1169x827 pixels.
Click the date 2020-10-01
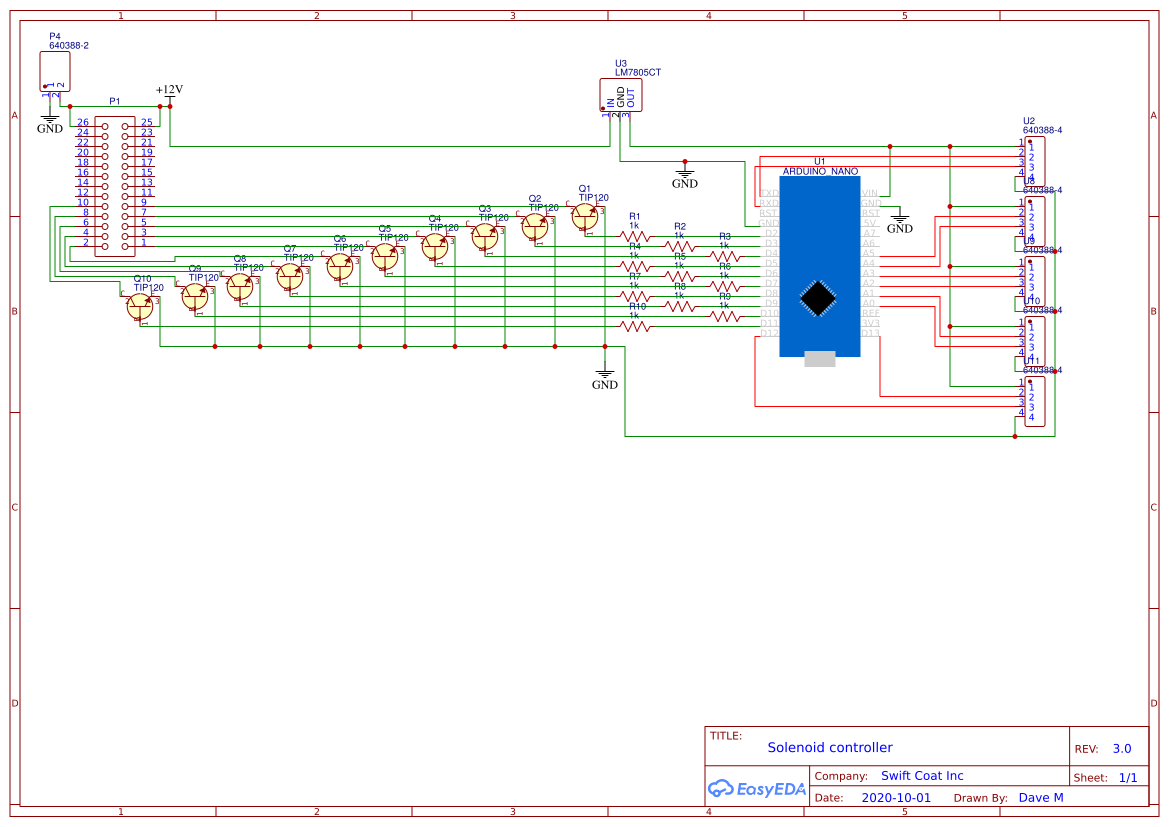click(897, 797)
